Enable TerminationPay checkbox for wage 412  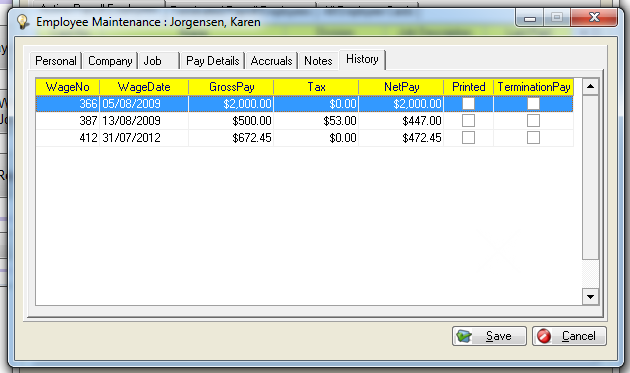tap(533, 137)
